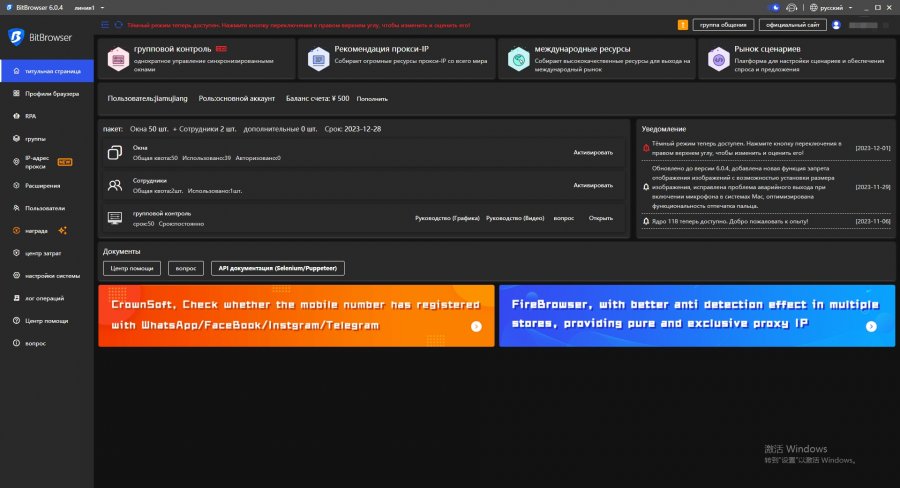Open the группа общения button
The image size is (900, 488).
coord(723,25)
